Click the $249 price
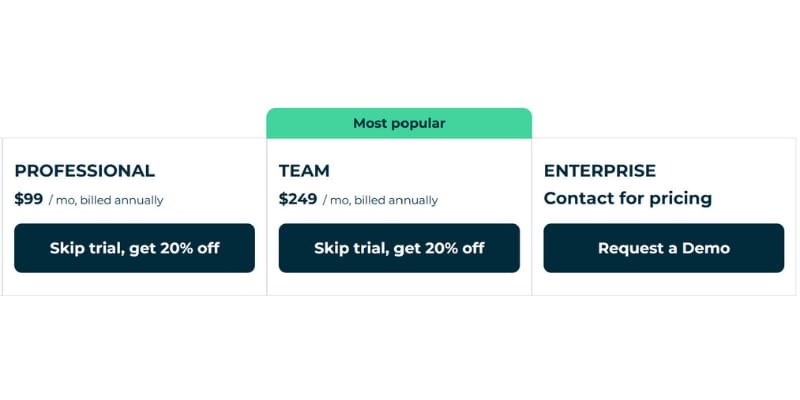Screen dimensions: 800x400 pyautogui.click(x=298, y=199)
